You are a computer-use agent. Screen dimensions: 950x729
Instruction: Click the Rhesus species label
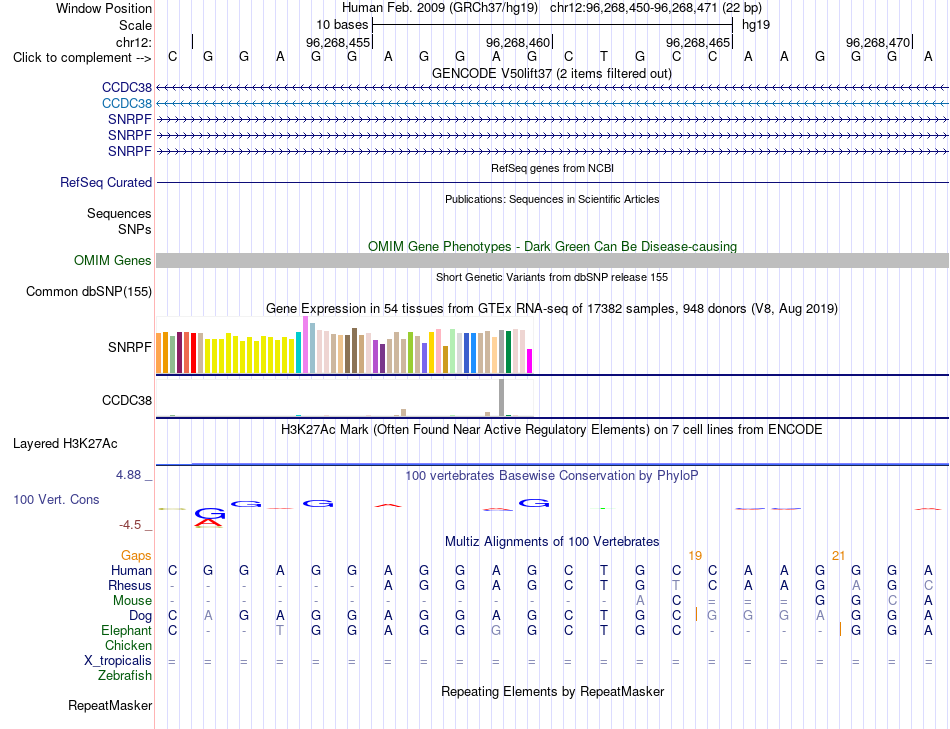point(130,586)
